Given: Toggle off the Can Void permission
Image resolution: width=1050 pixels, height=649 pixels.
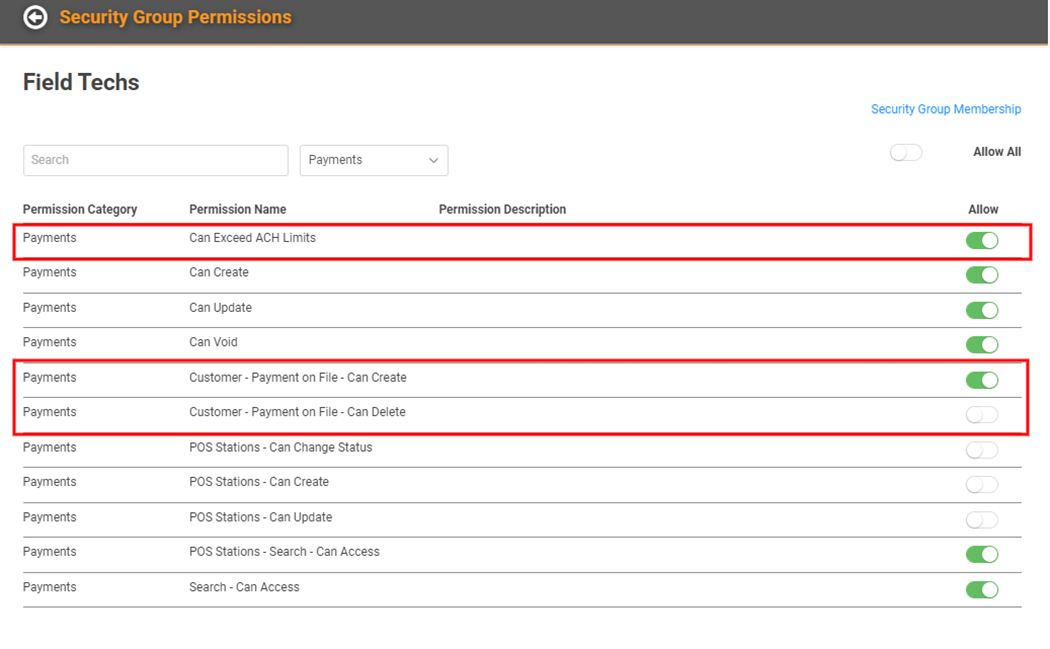Looking at the screenshot, I should [x=981, y=344].
